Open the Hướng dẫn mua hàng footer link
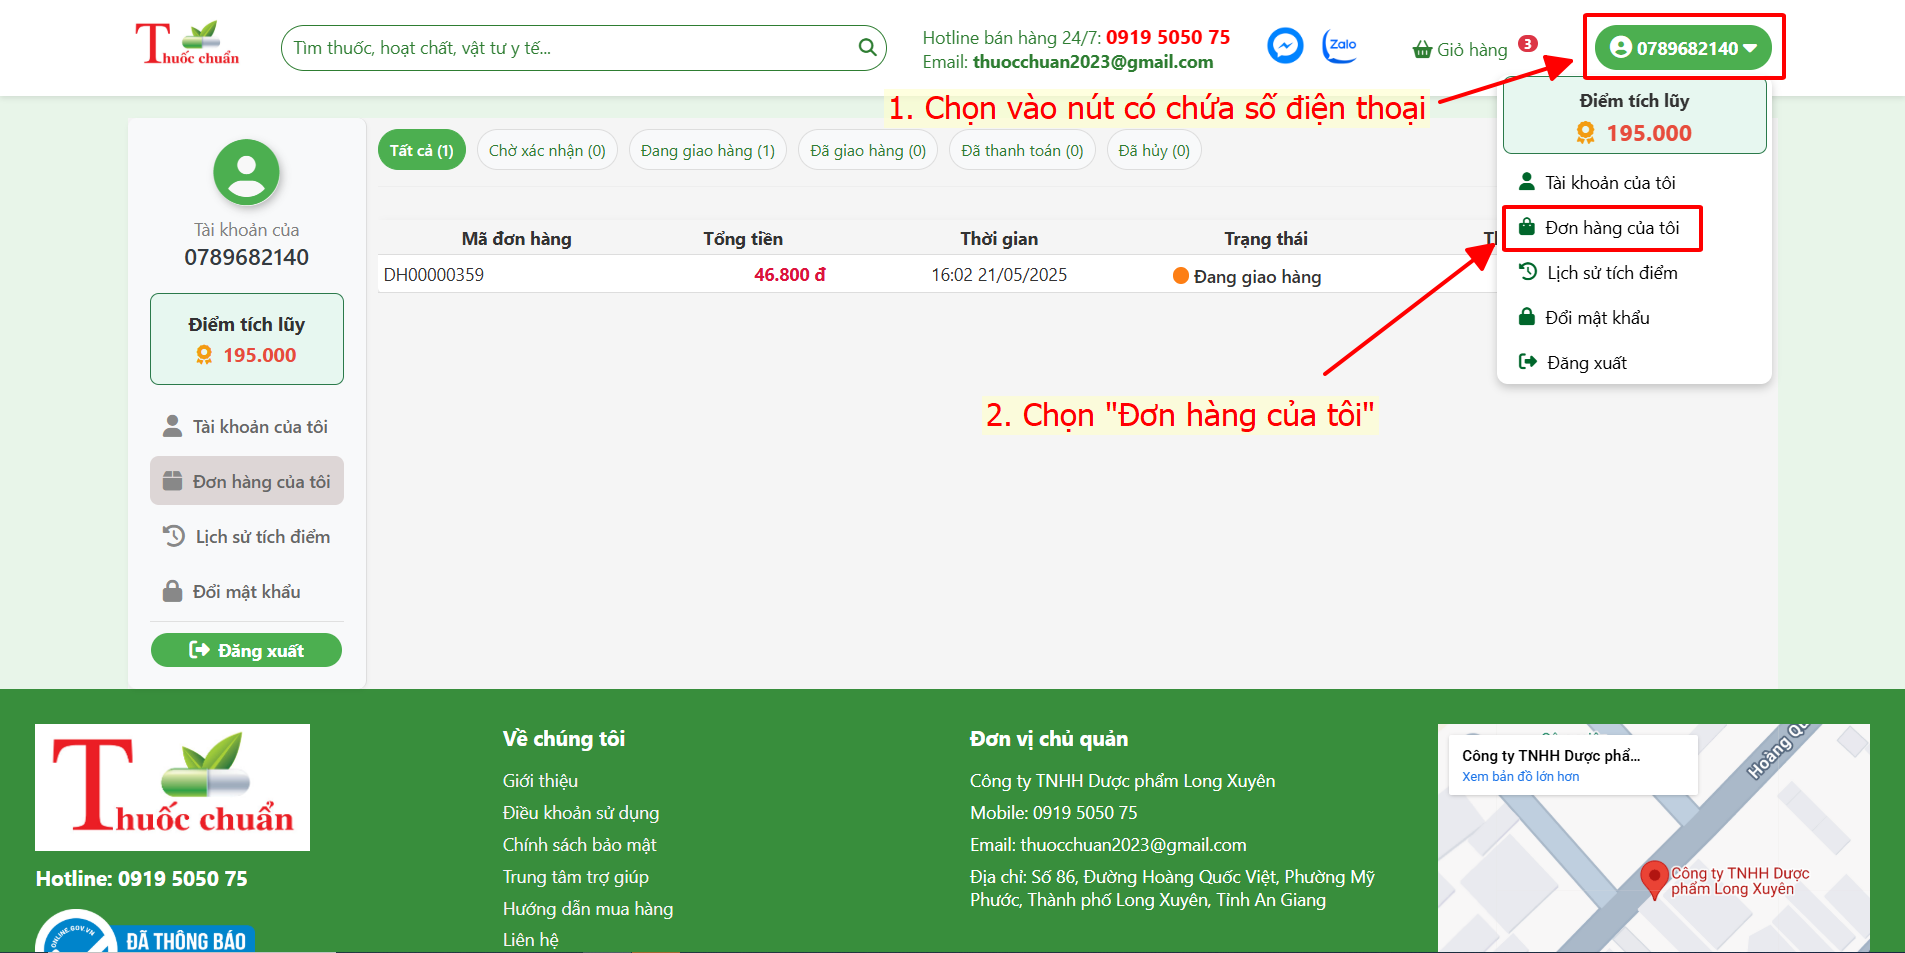The height and width of the screenshot is (953, 1905). [587, 909]
